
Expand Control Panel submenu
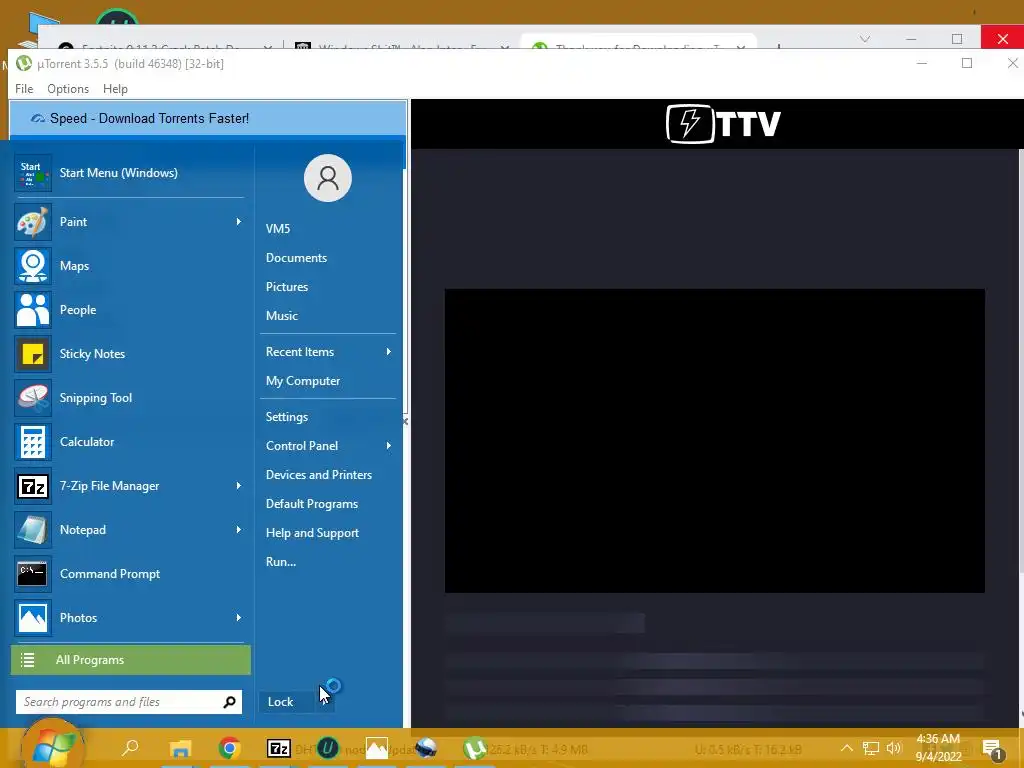pyautogui.click(x=389, y=446)
